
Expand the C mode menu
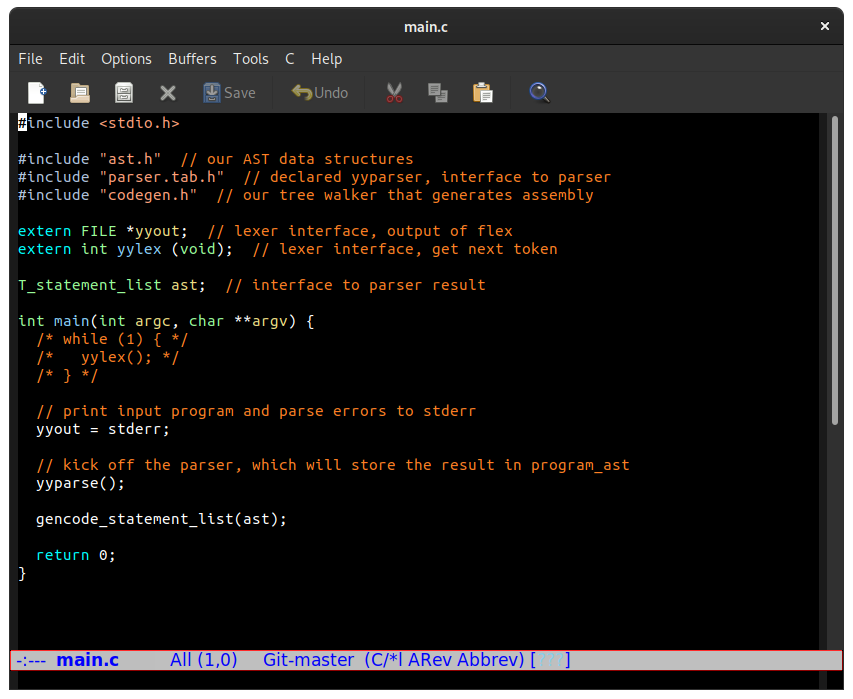pos(290,59)
